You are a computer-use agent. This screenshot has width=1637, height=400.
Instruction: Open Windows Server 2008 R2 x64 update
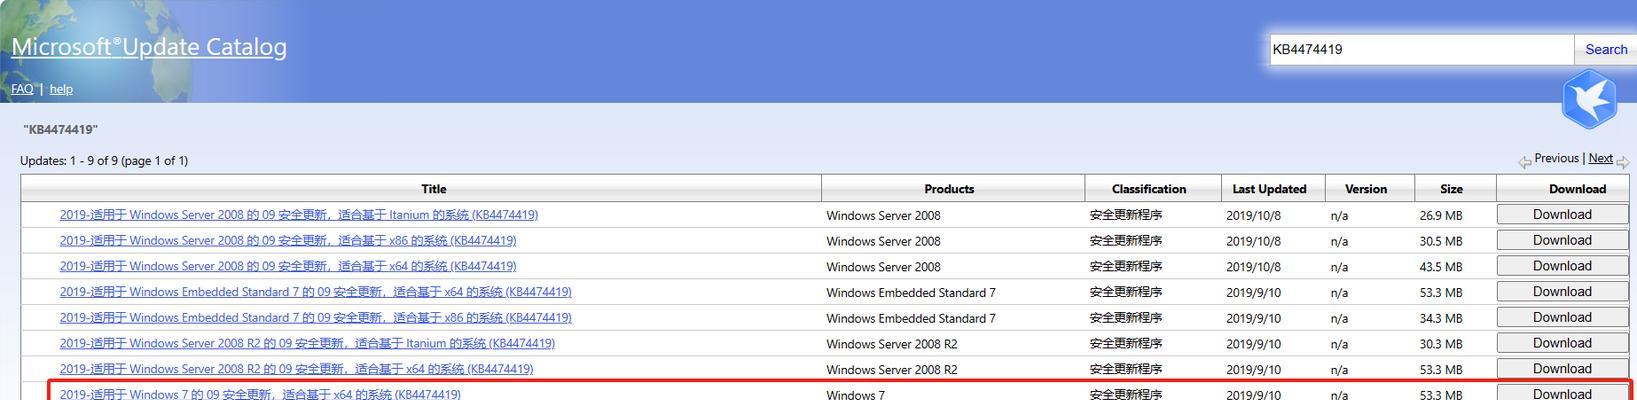[x=296, y=369]
